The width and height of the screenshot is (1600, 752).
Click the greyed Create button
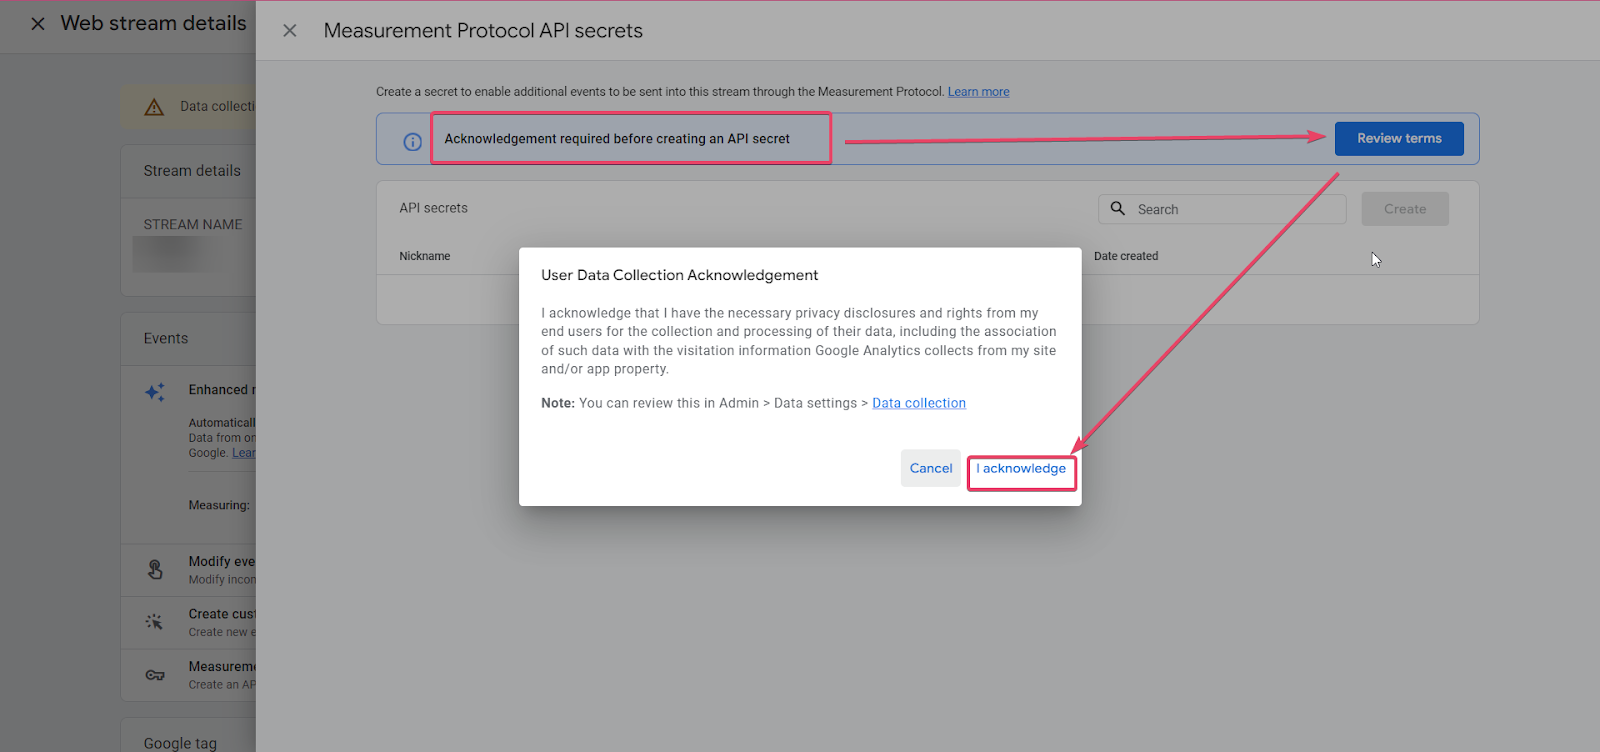(1404, 209)
